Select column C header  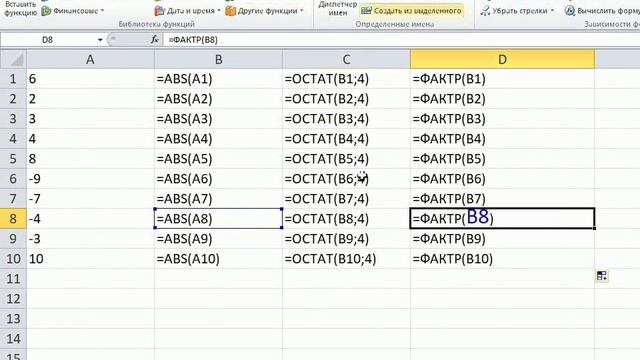[x=346, y=59]
